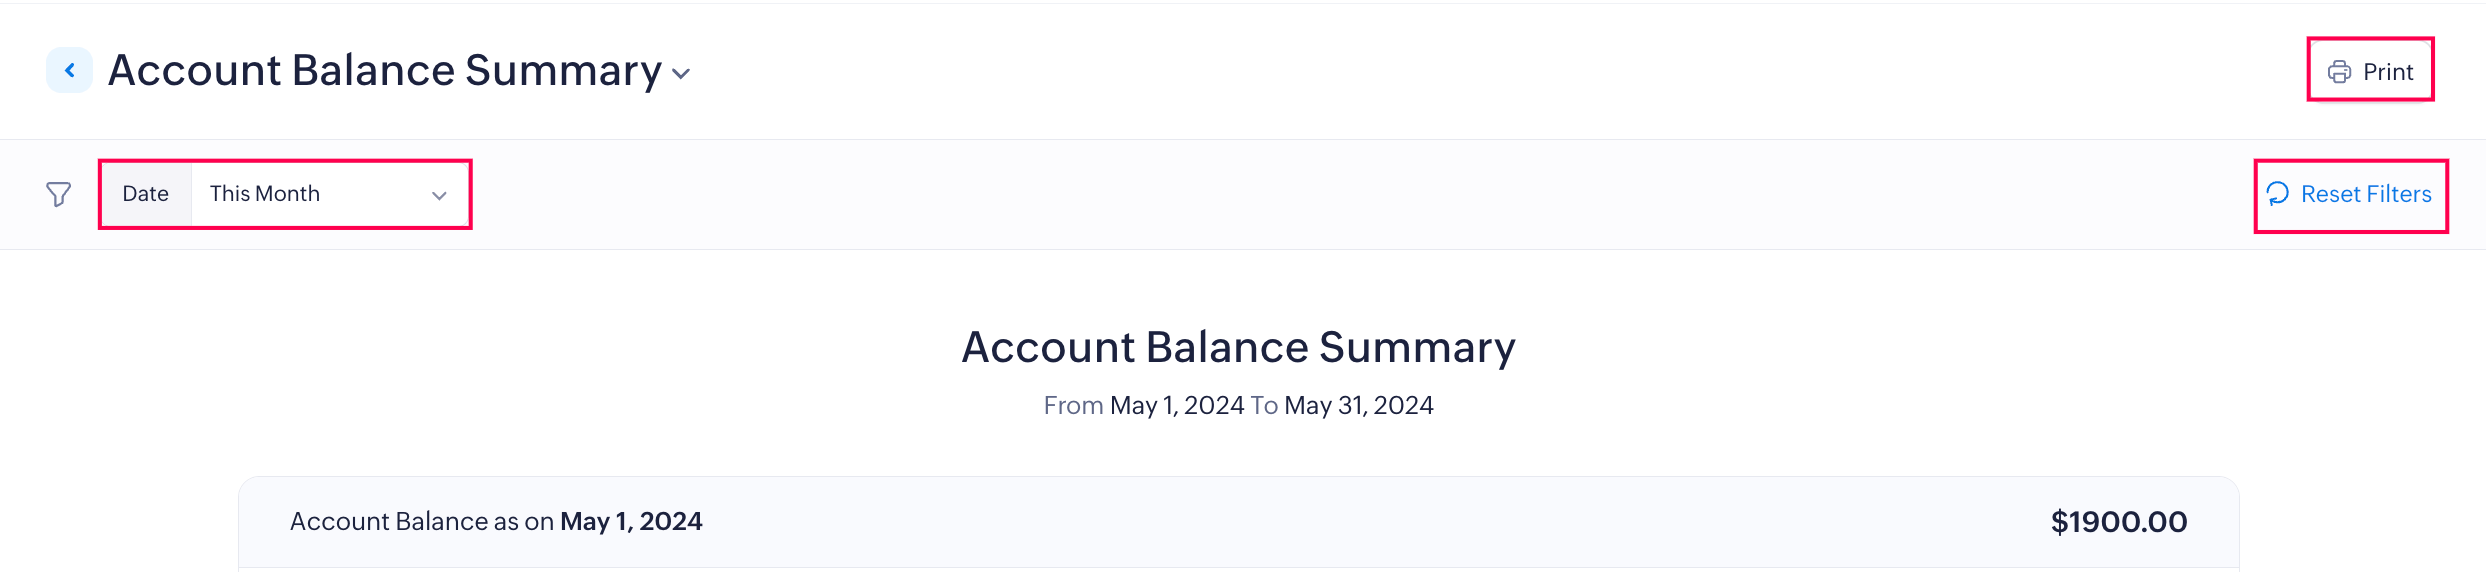
Task: Open the This Month date dropdown
Action: pos(329,194)
